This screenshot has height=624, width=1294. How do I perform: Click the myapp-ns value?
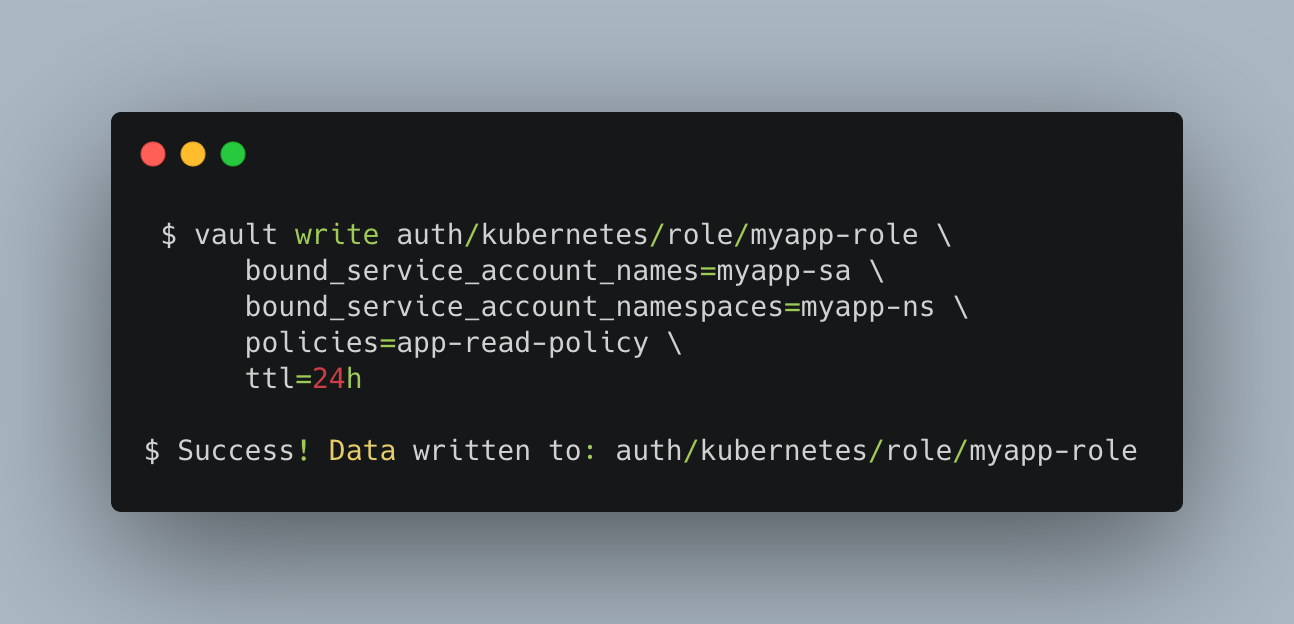pos(868,307)
